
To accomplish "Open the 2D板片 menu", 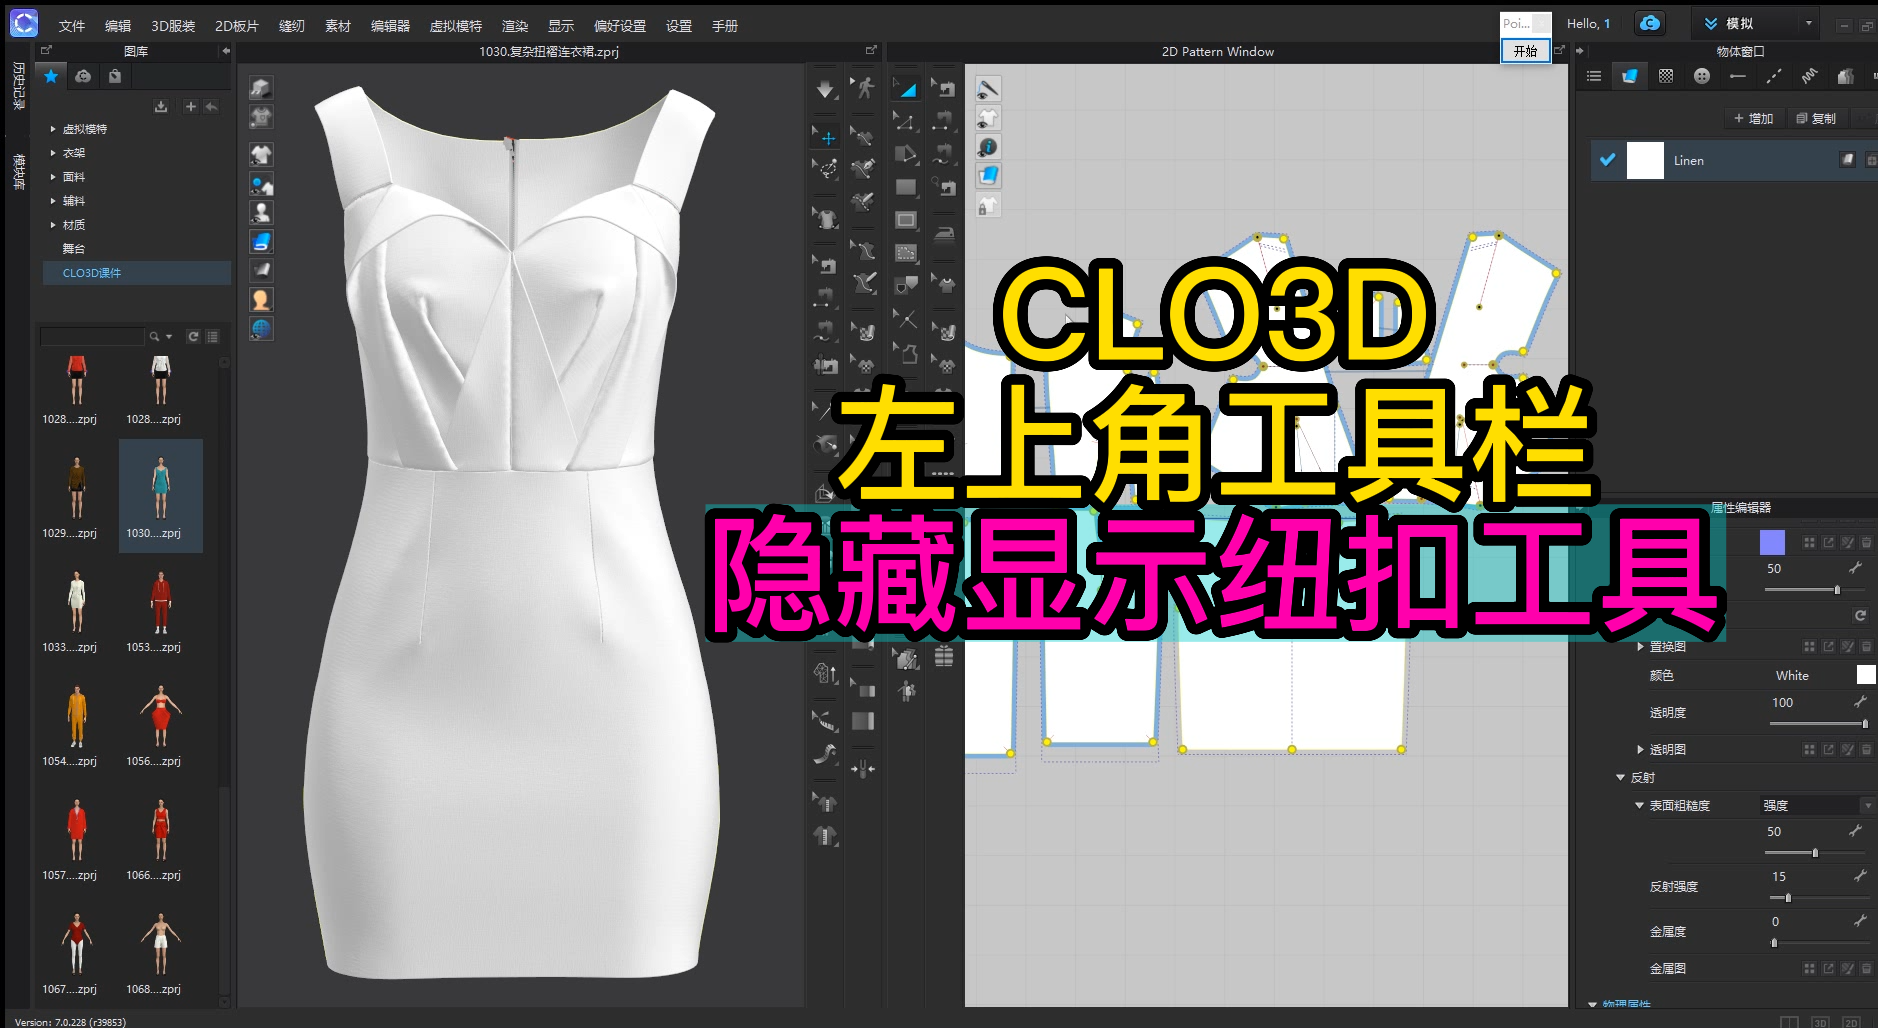I will 237,26.
